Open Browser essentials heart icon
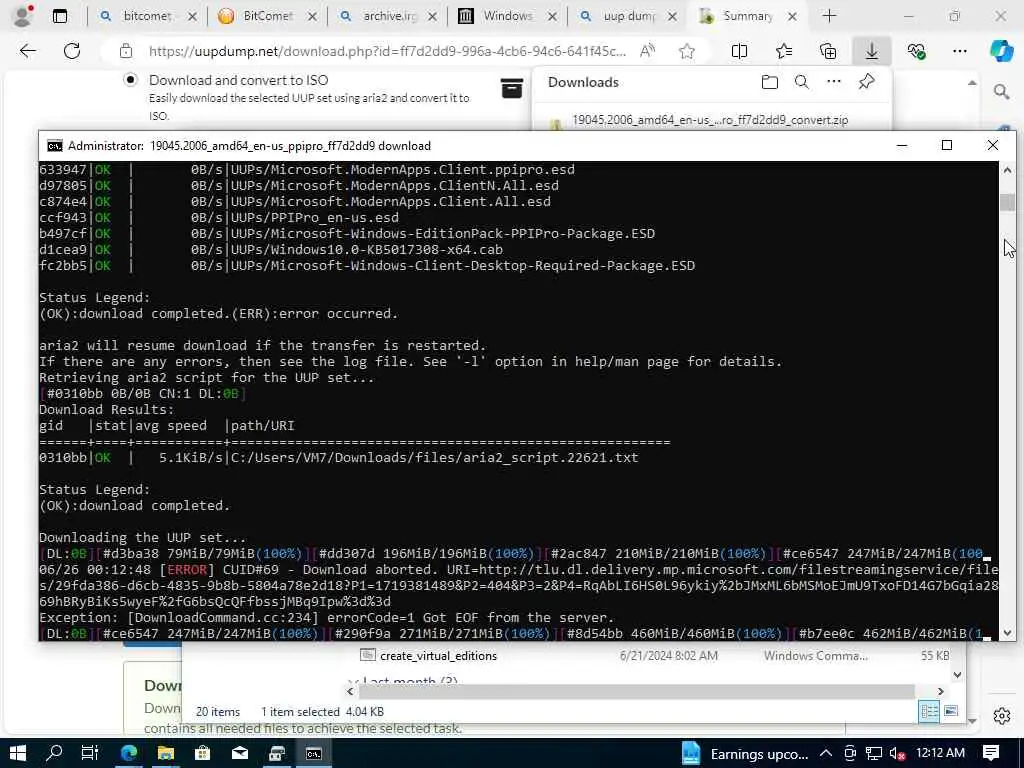This screenshot has height=768, width=1024. (916, 51)
